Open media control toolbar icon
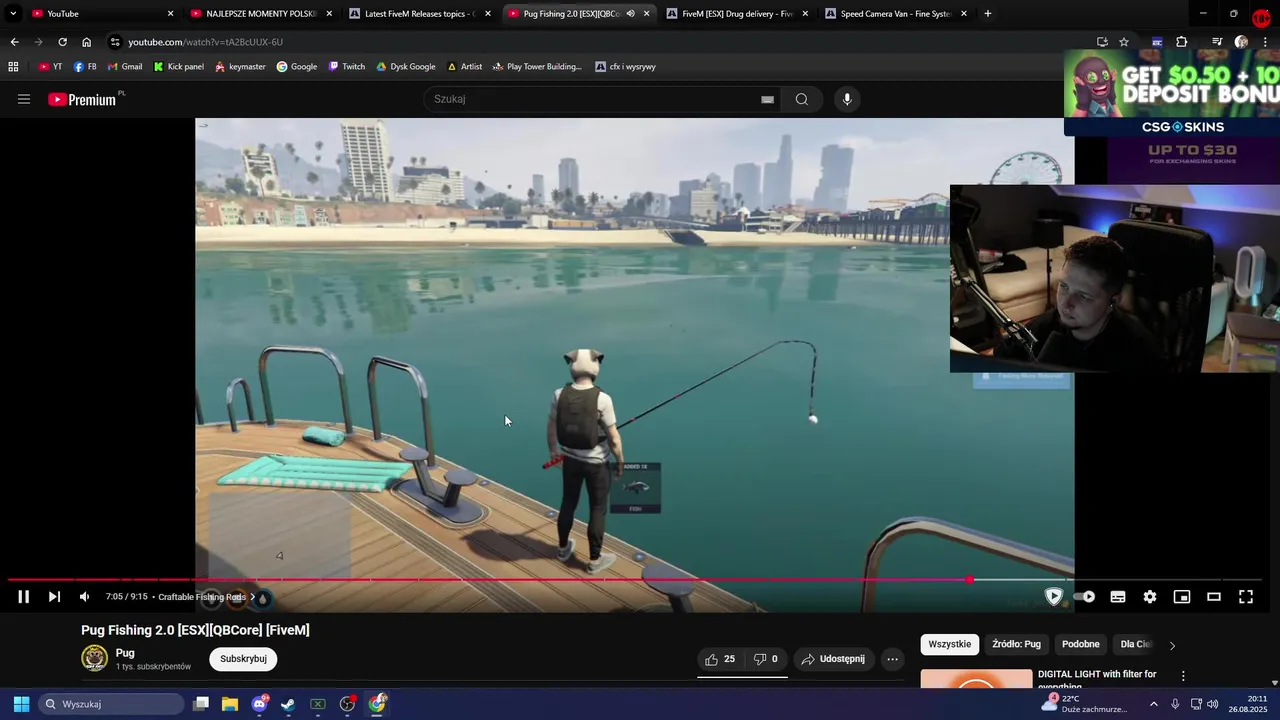The width and height of the screenshot is (1280, 720). 1217,42
